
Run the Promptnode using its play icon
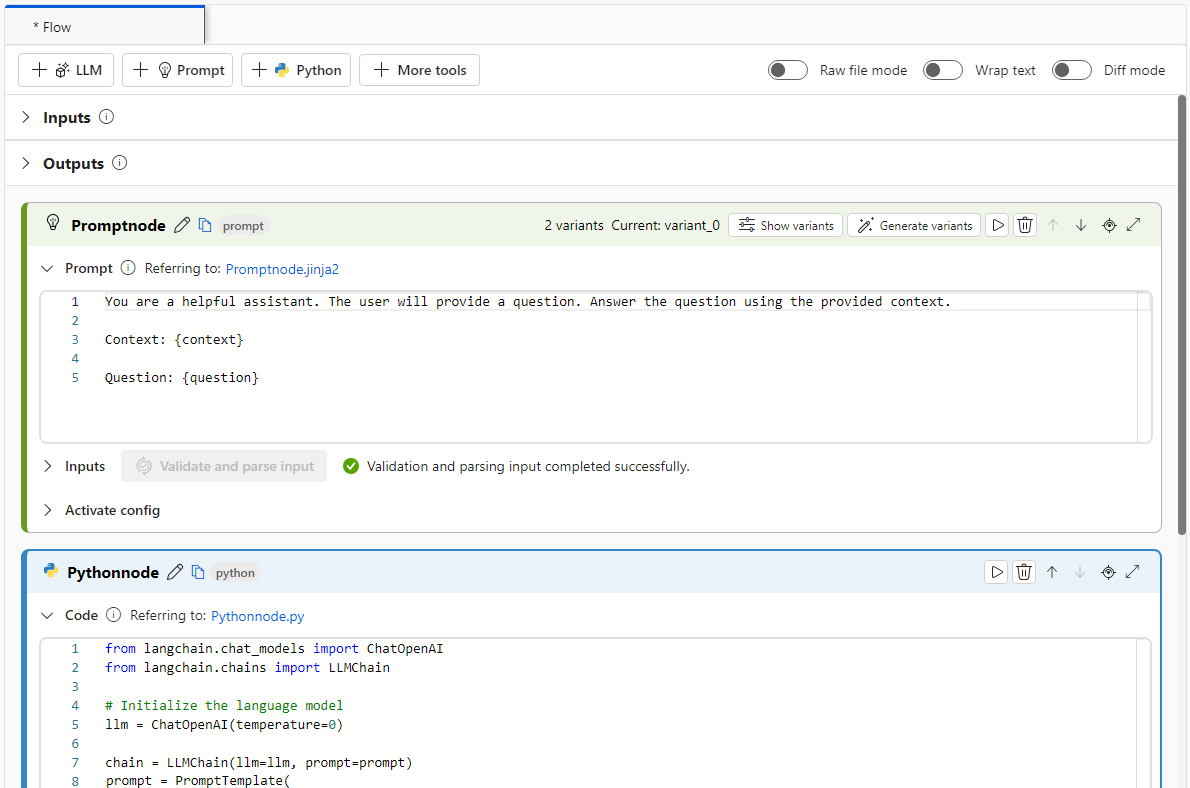pyautogui.click(x=996, y=225)
